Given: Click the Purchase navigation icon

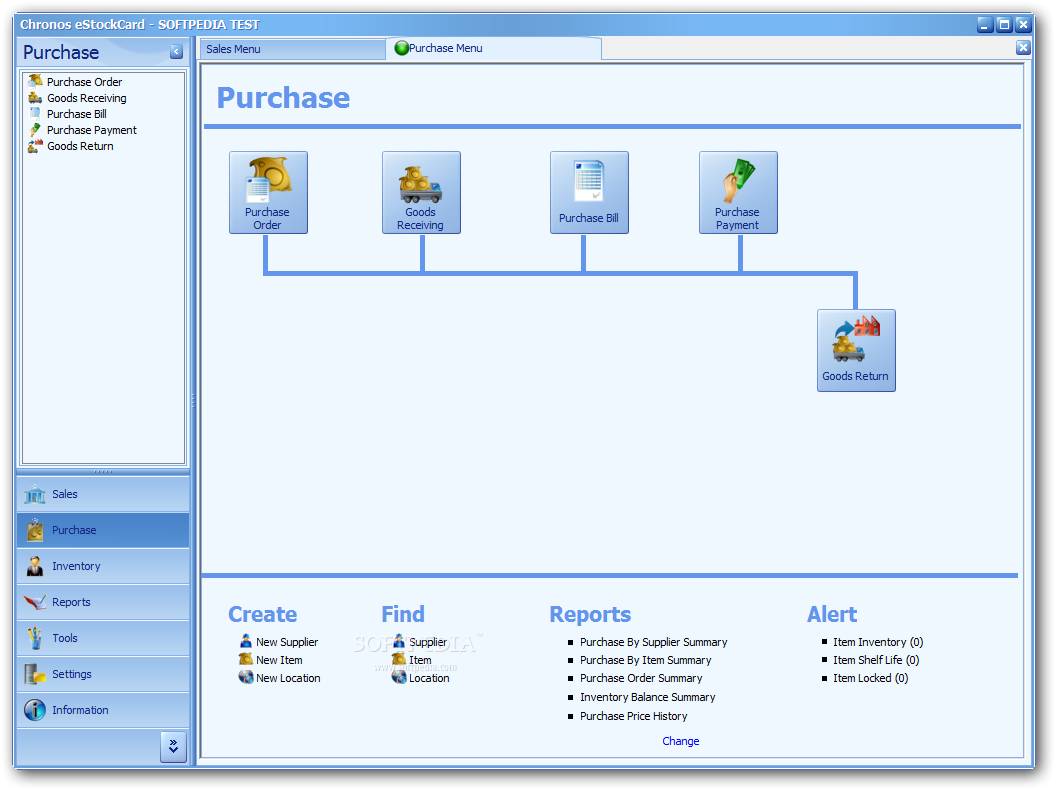Looking at the screenshot, I should (x=35, y=530).
